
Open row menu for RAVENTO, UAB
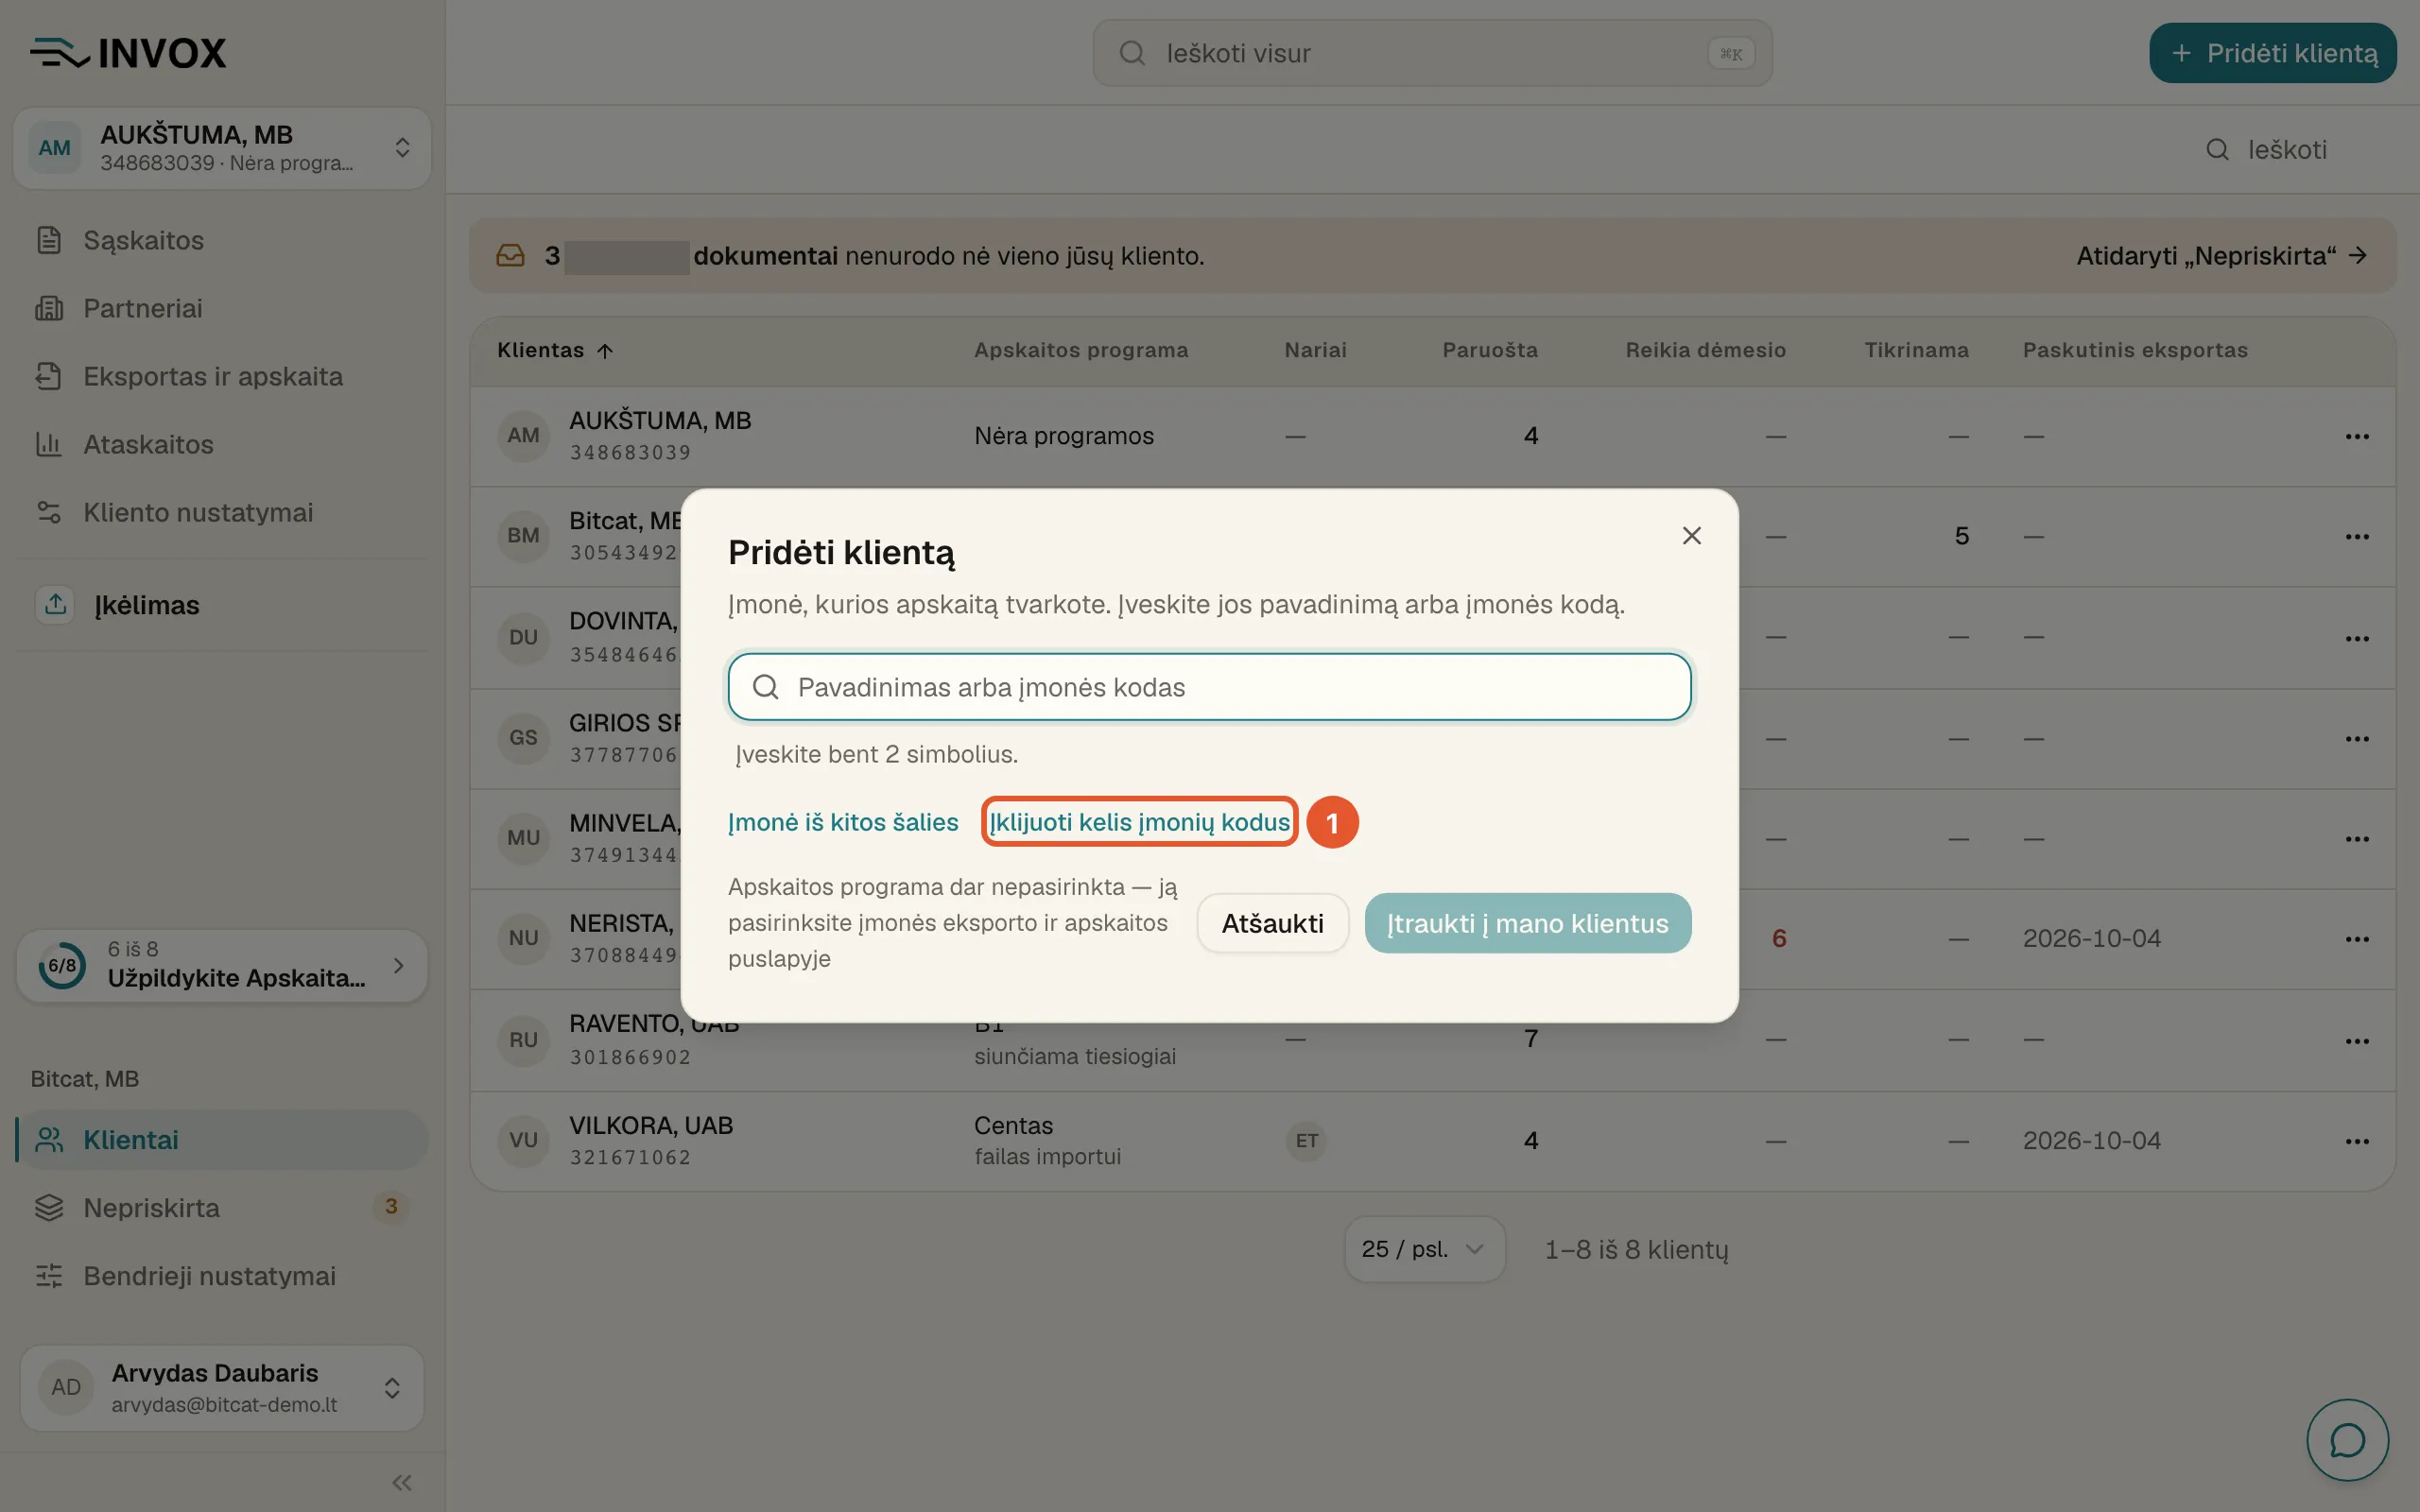coord(2357,1041)
